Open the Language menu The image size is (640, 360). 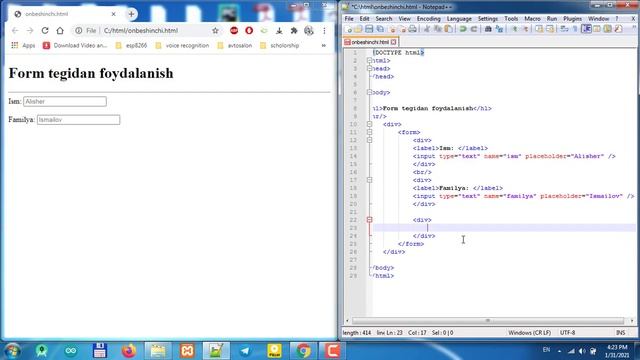point(459,19)
